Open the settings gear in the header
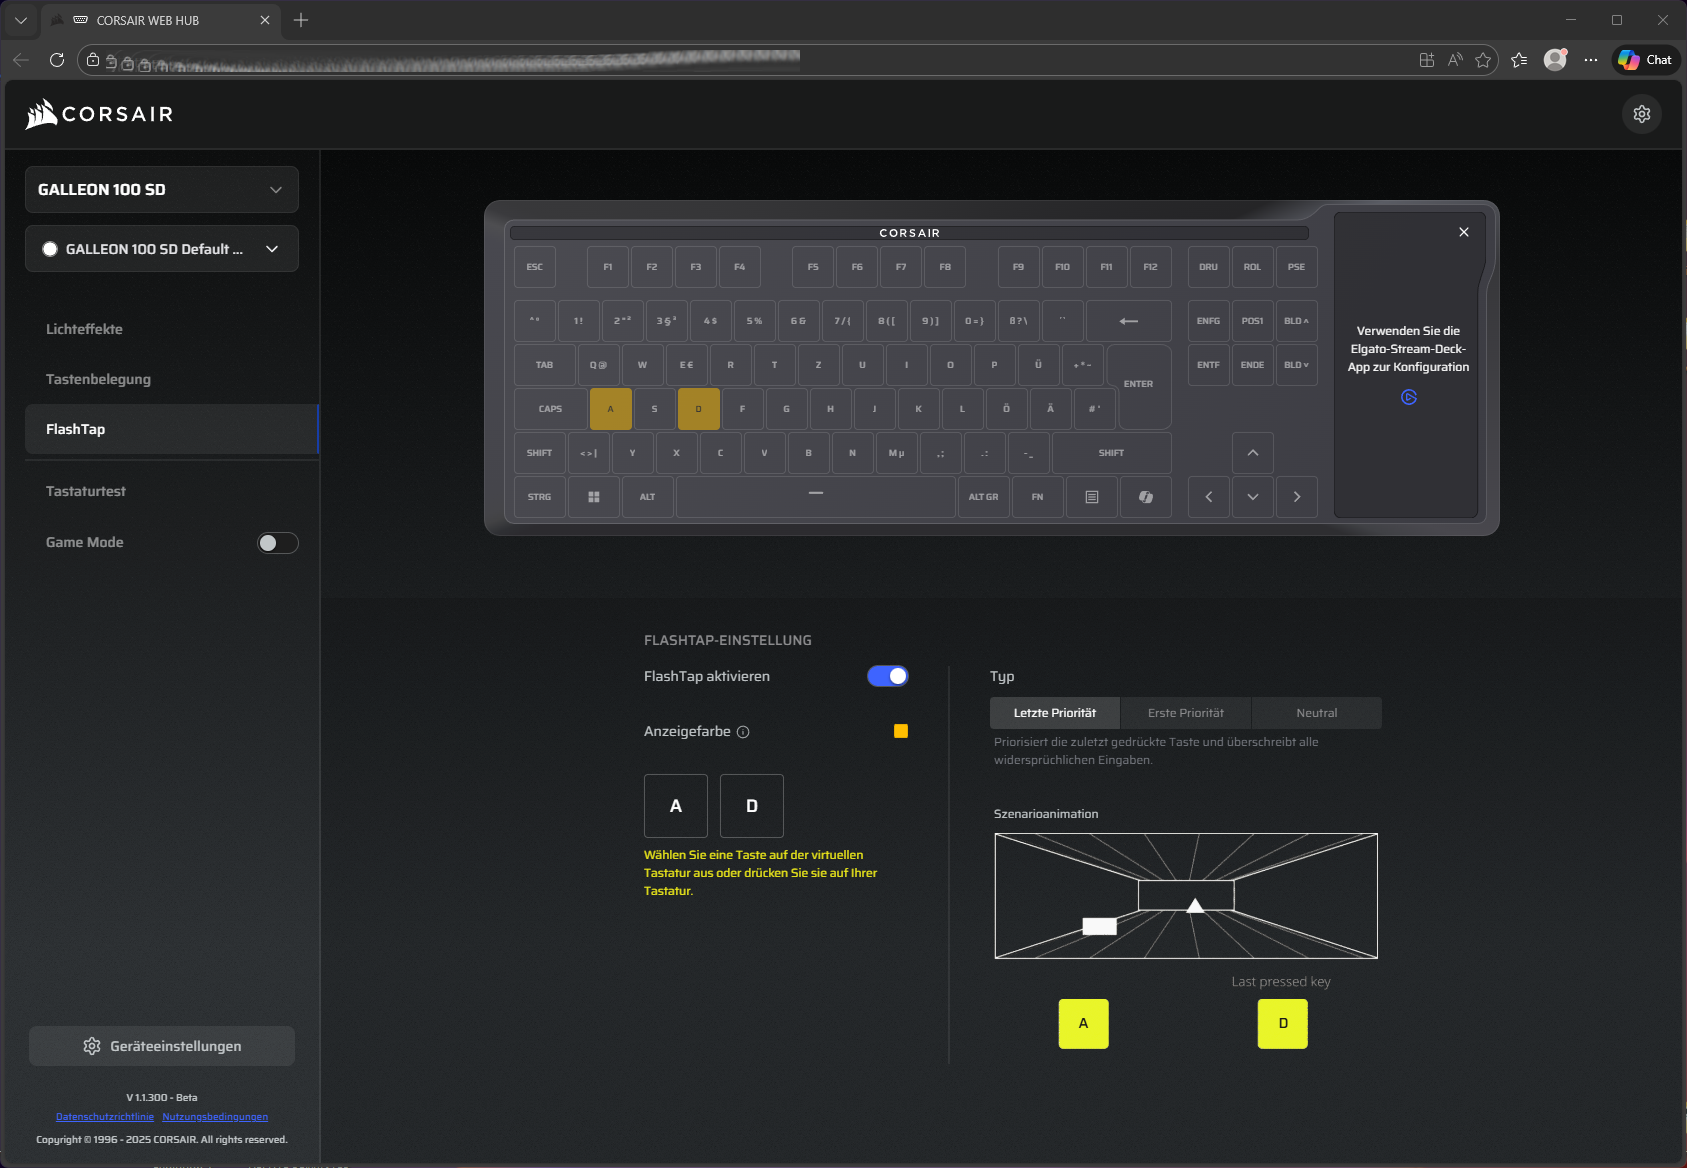The width and height of the screenshot is (1687, 1168). tap(1641, 114)
